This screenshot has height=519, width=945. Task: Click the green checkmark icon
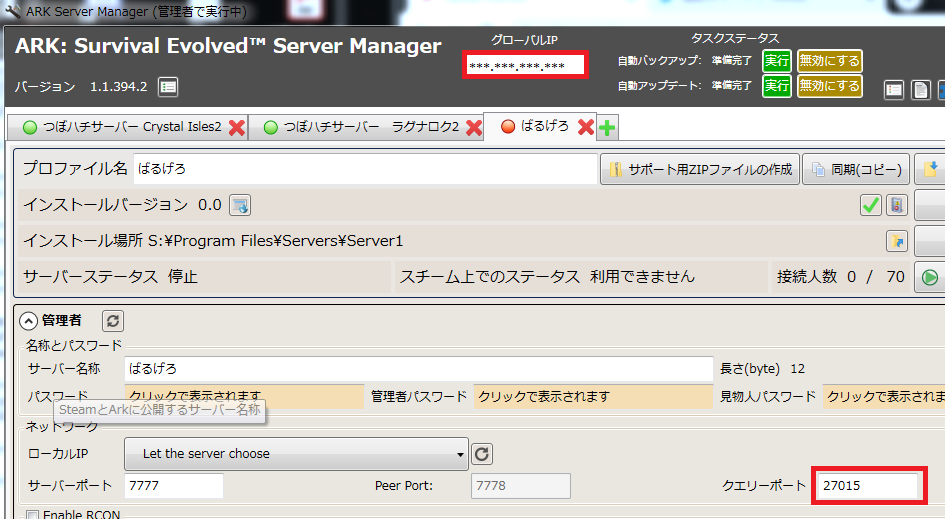(870, 206)
